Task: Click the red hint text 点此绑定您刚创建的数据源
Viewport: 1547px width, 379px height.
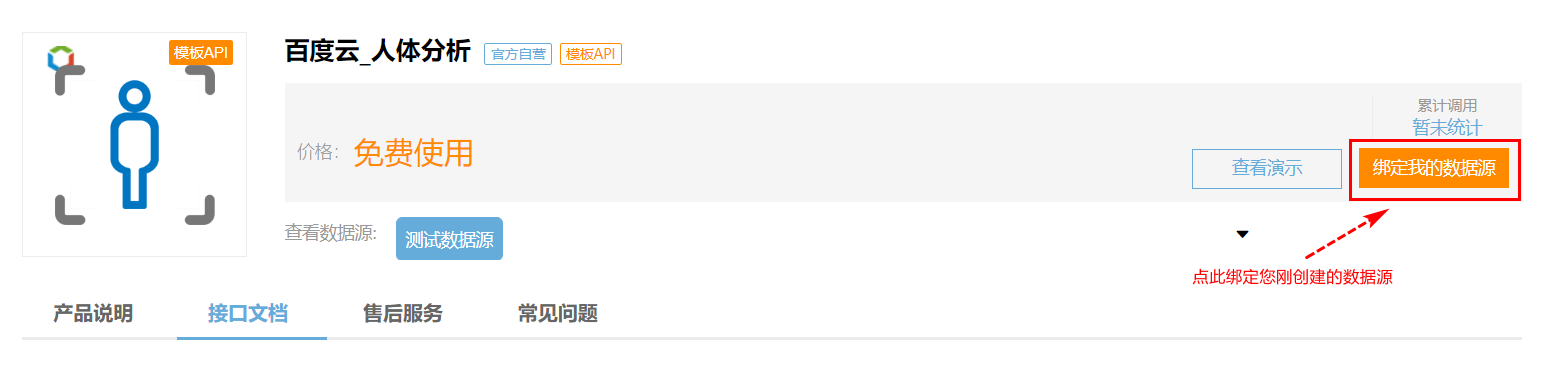Action: [x=1293, y=277]
